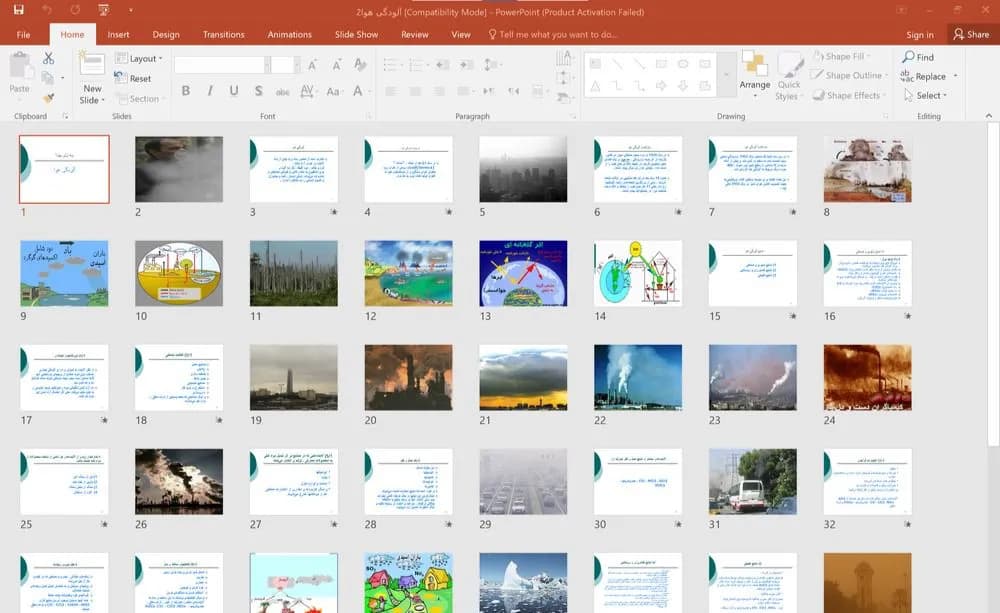Open the Select dropdown in Editing
This screenshot has height=613, width=1000.
coord(926,95)
